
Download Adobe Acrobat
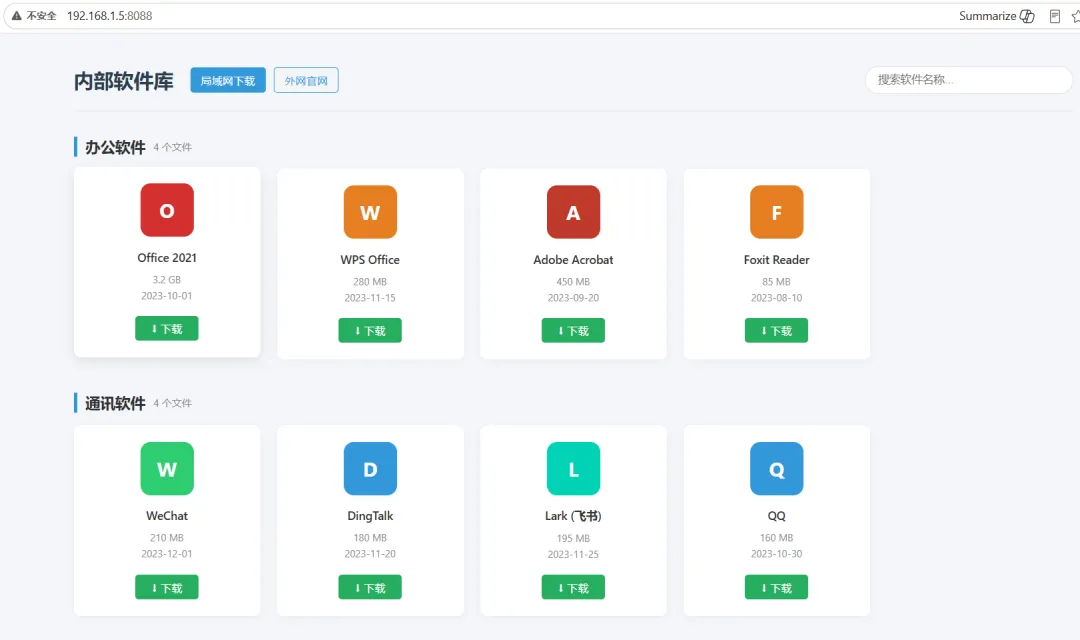[x=573, y=331]
